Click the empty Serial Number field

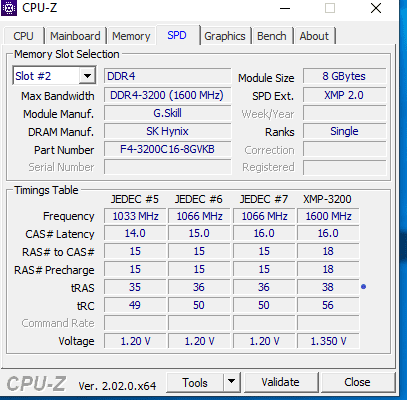pos(167,167)
